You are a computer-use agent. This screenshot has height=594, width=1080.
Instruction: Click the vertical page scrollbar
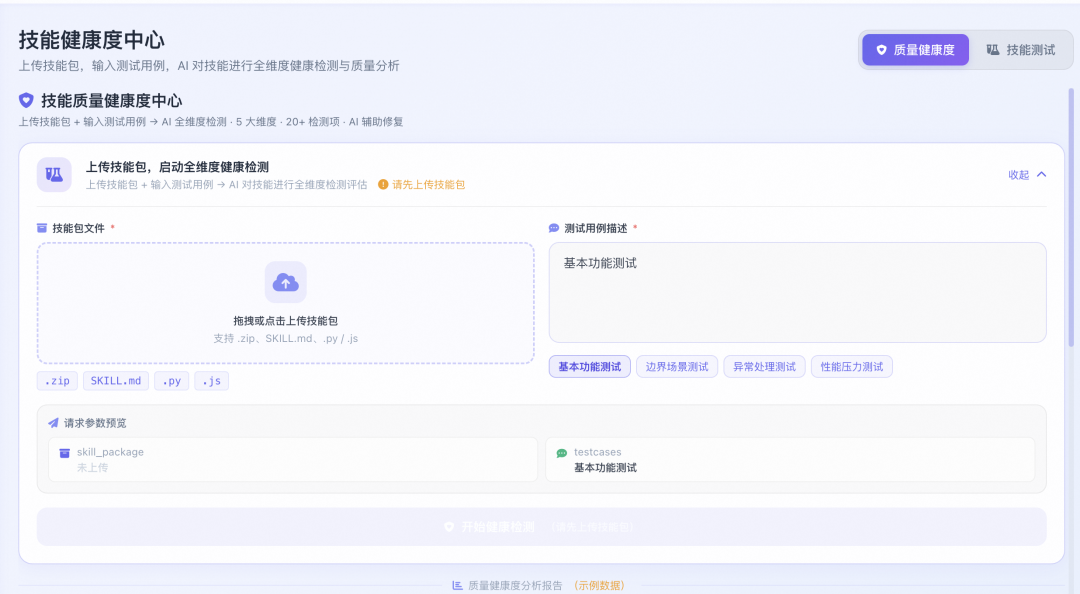(x=1071, y=217)
